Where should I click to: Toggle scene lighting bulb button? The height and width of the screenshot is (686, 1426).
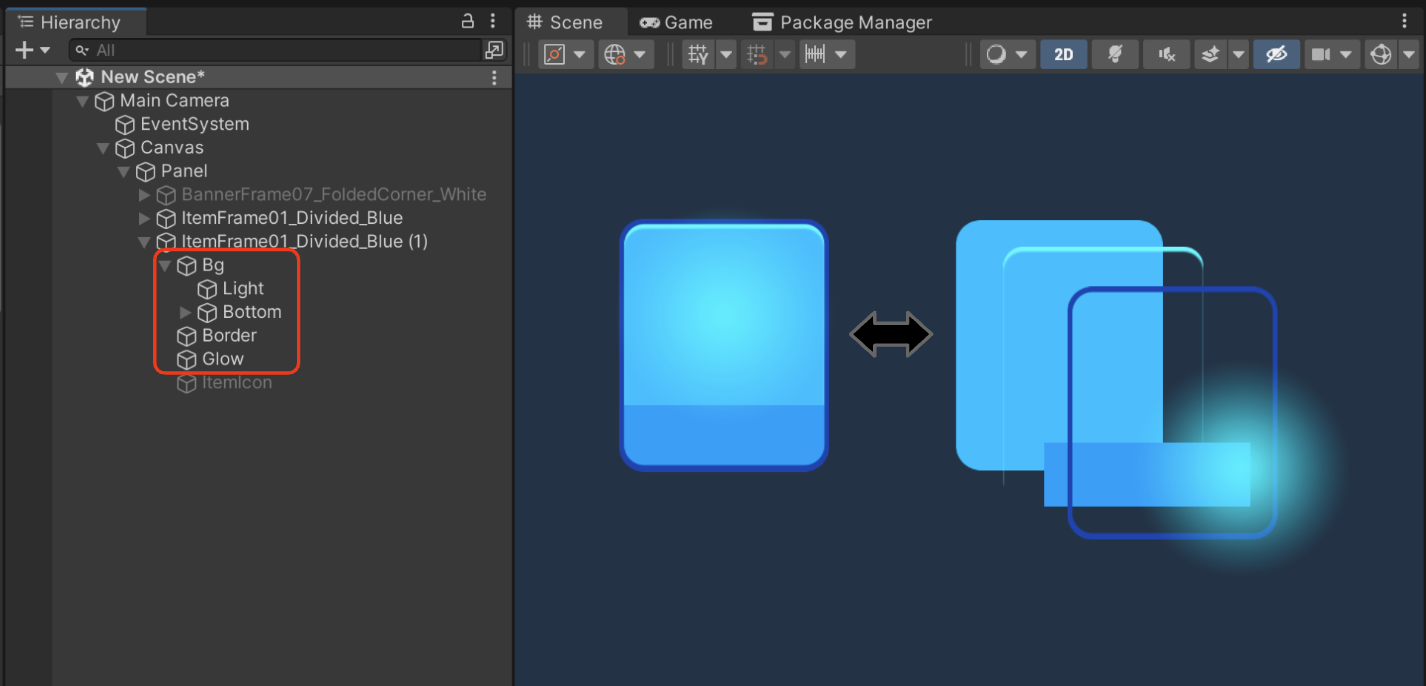pyautogui.click(x=1115, y=55)
